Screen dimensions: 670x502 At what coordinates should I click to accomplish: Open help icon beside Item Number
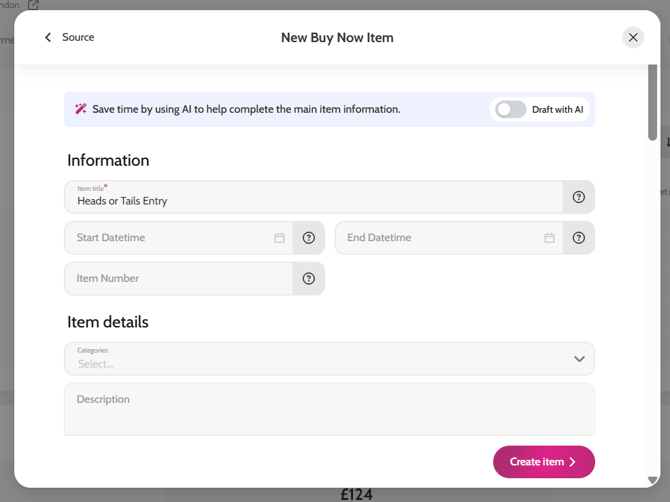click(x=309, y=279)
